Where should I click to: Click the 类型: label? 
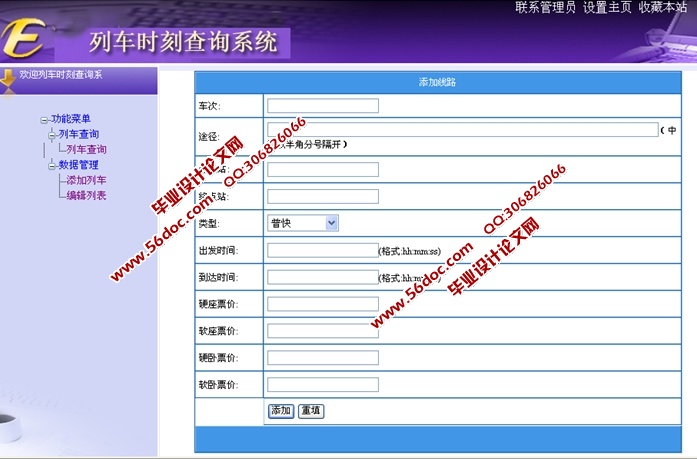pos(209,224)
